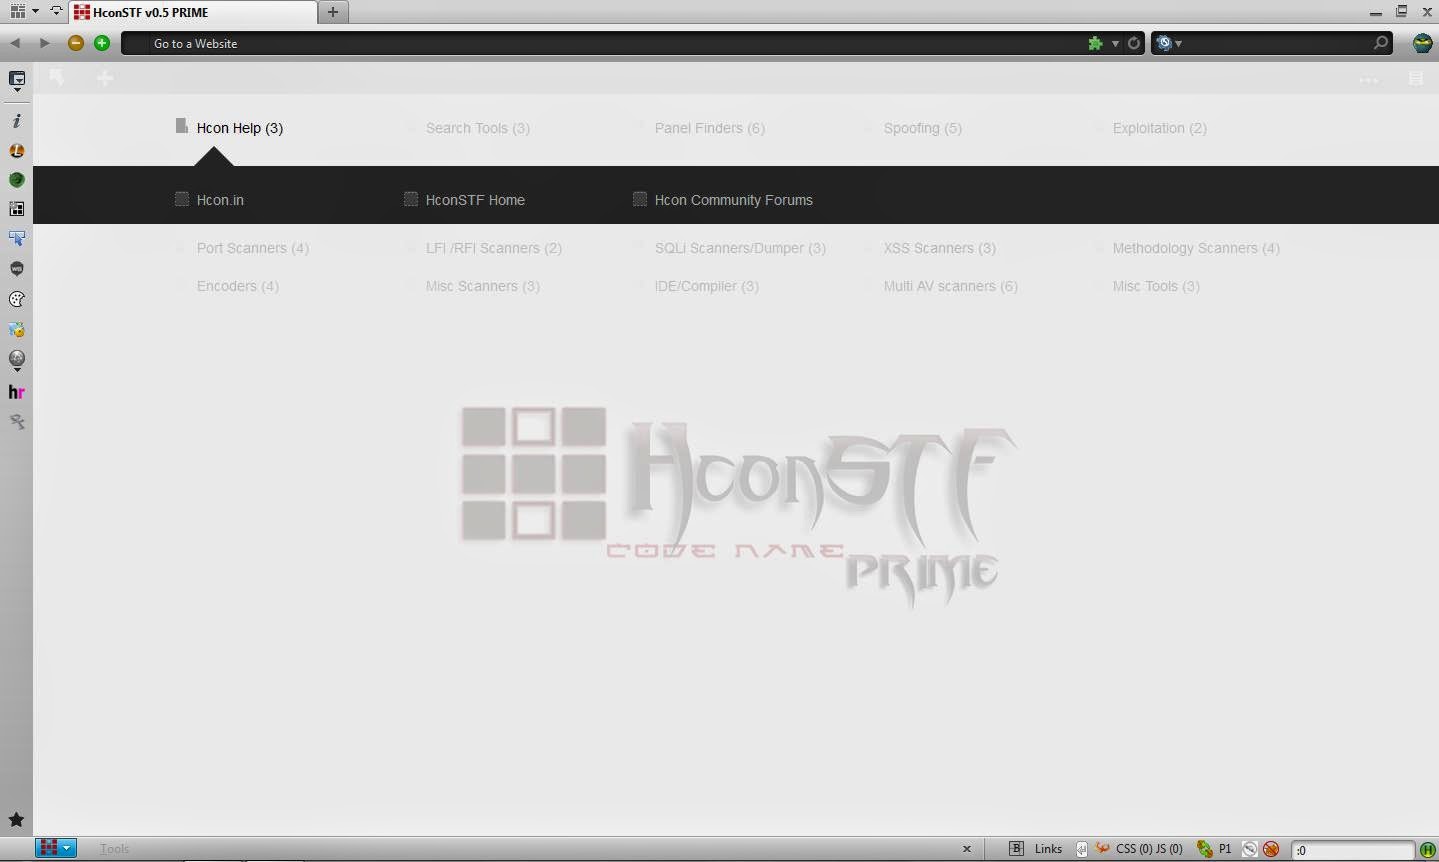The image size is (1439, 862).
Task: Click the round globe icon beside the search box
Action: pyautogui.click(x=1422, y=43)
